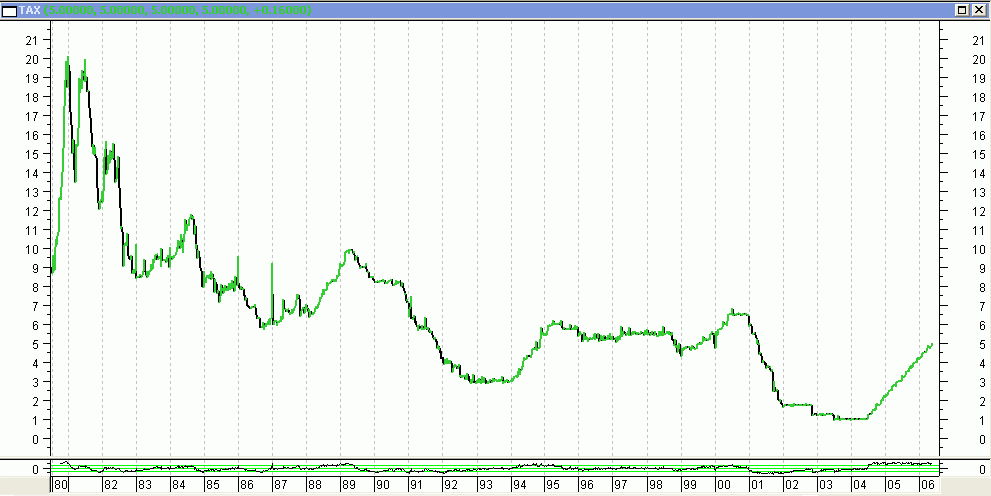The height and width of the screenshot is (496, 991).
Task: Click value 15 on left price scale
Action: click(32, 154)
